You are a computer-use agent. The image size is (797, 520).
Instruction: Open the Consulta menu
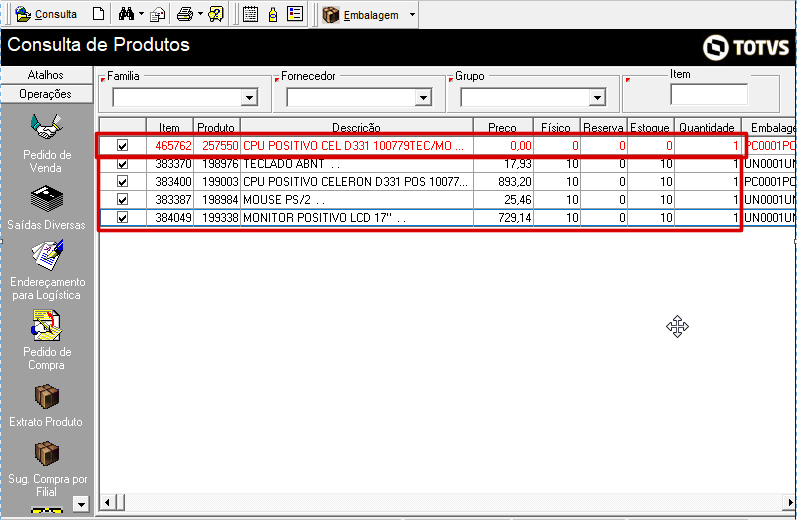coord(46,14)
